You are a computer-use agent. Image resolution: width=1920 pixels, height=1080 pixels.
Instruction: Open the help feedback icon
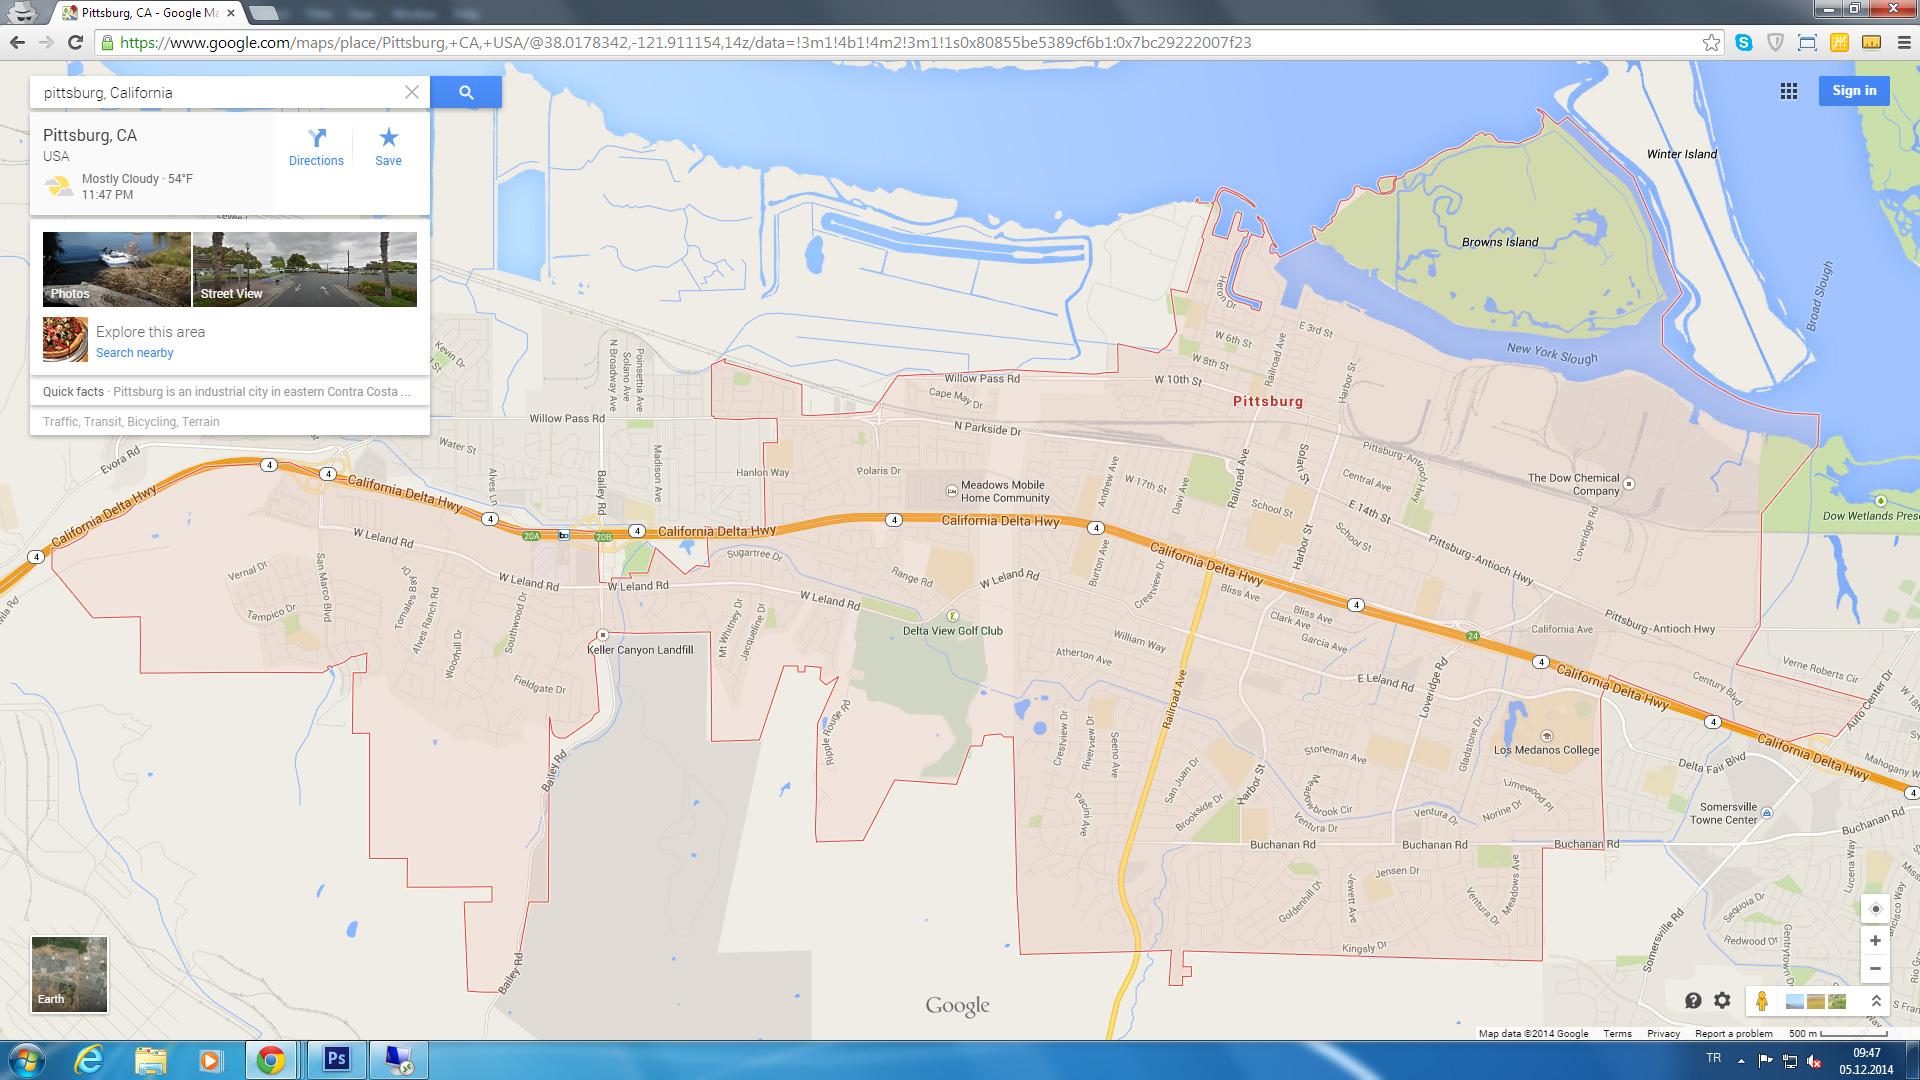tap(1693, 1000)
